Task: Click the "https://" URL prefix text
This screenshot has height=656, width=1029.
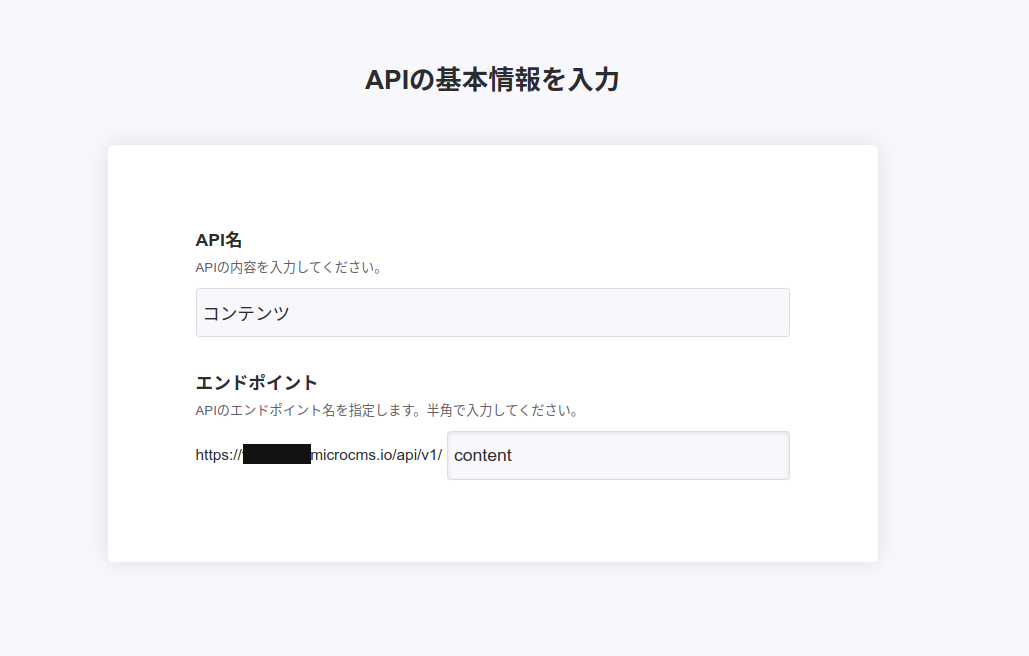Action: (217, 455)
